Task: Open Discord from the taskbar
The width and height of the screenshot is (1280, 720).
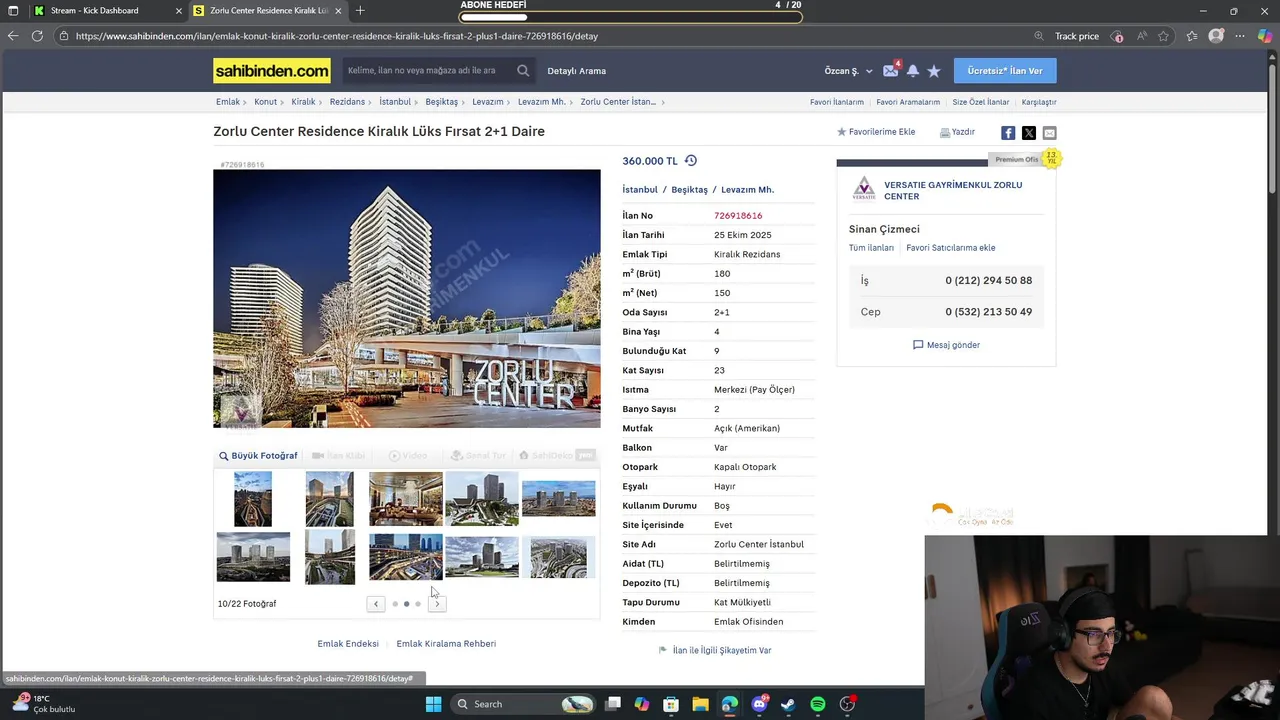Action: (x=759, y=704)
